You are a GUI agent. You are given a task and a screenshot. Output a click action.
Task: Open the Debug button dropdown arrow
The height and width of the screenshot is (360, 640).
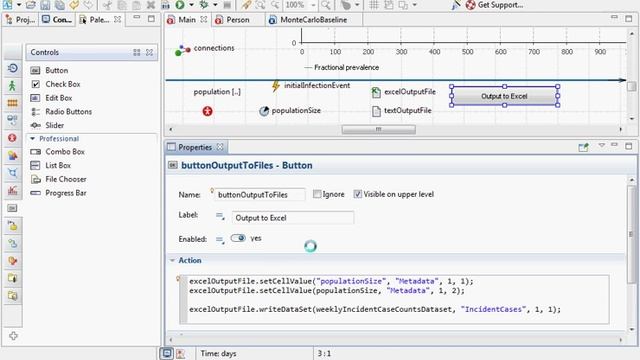[x=215, y=5]
